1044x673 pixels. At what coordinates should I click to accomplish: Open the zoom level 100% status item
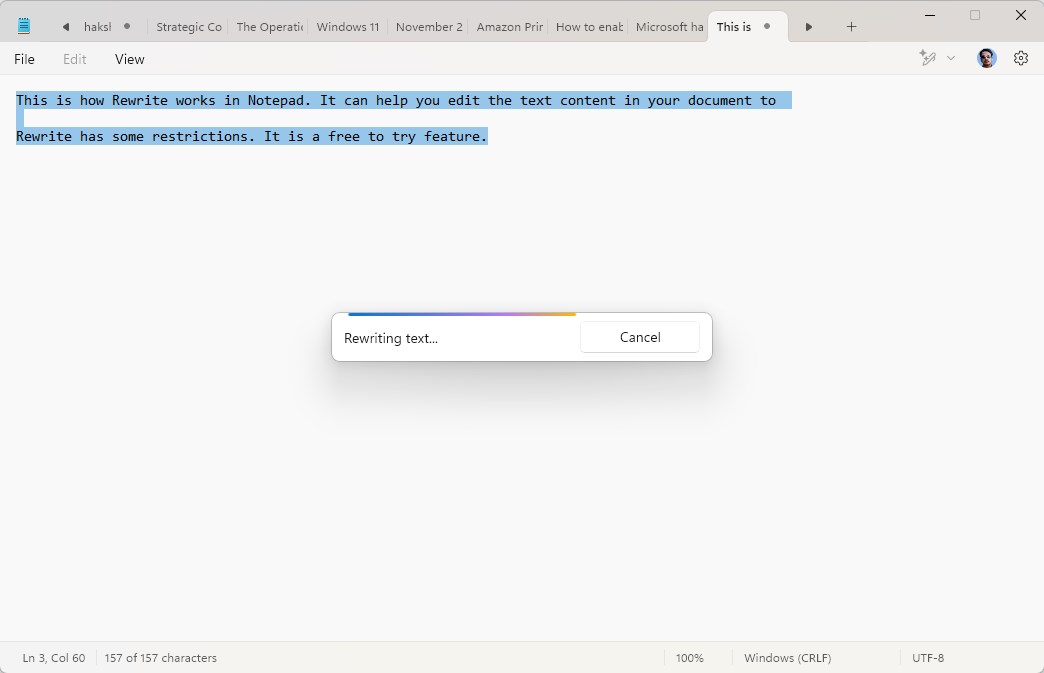click(x=689, y=658)
